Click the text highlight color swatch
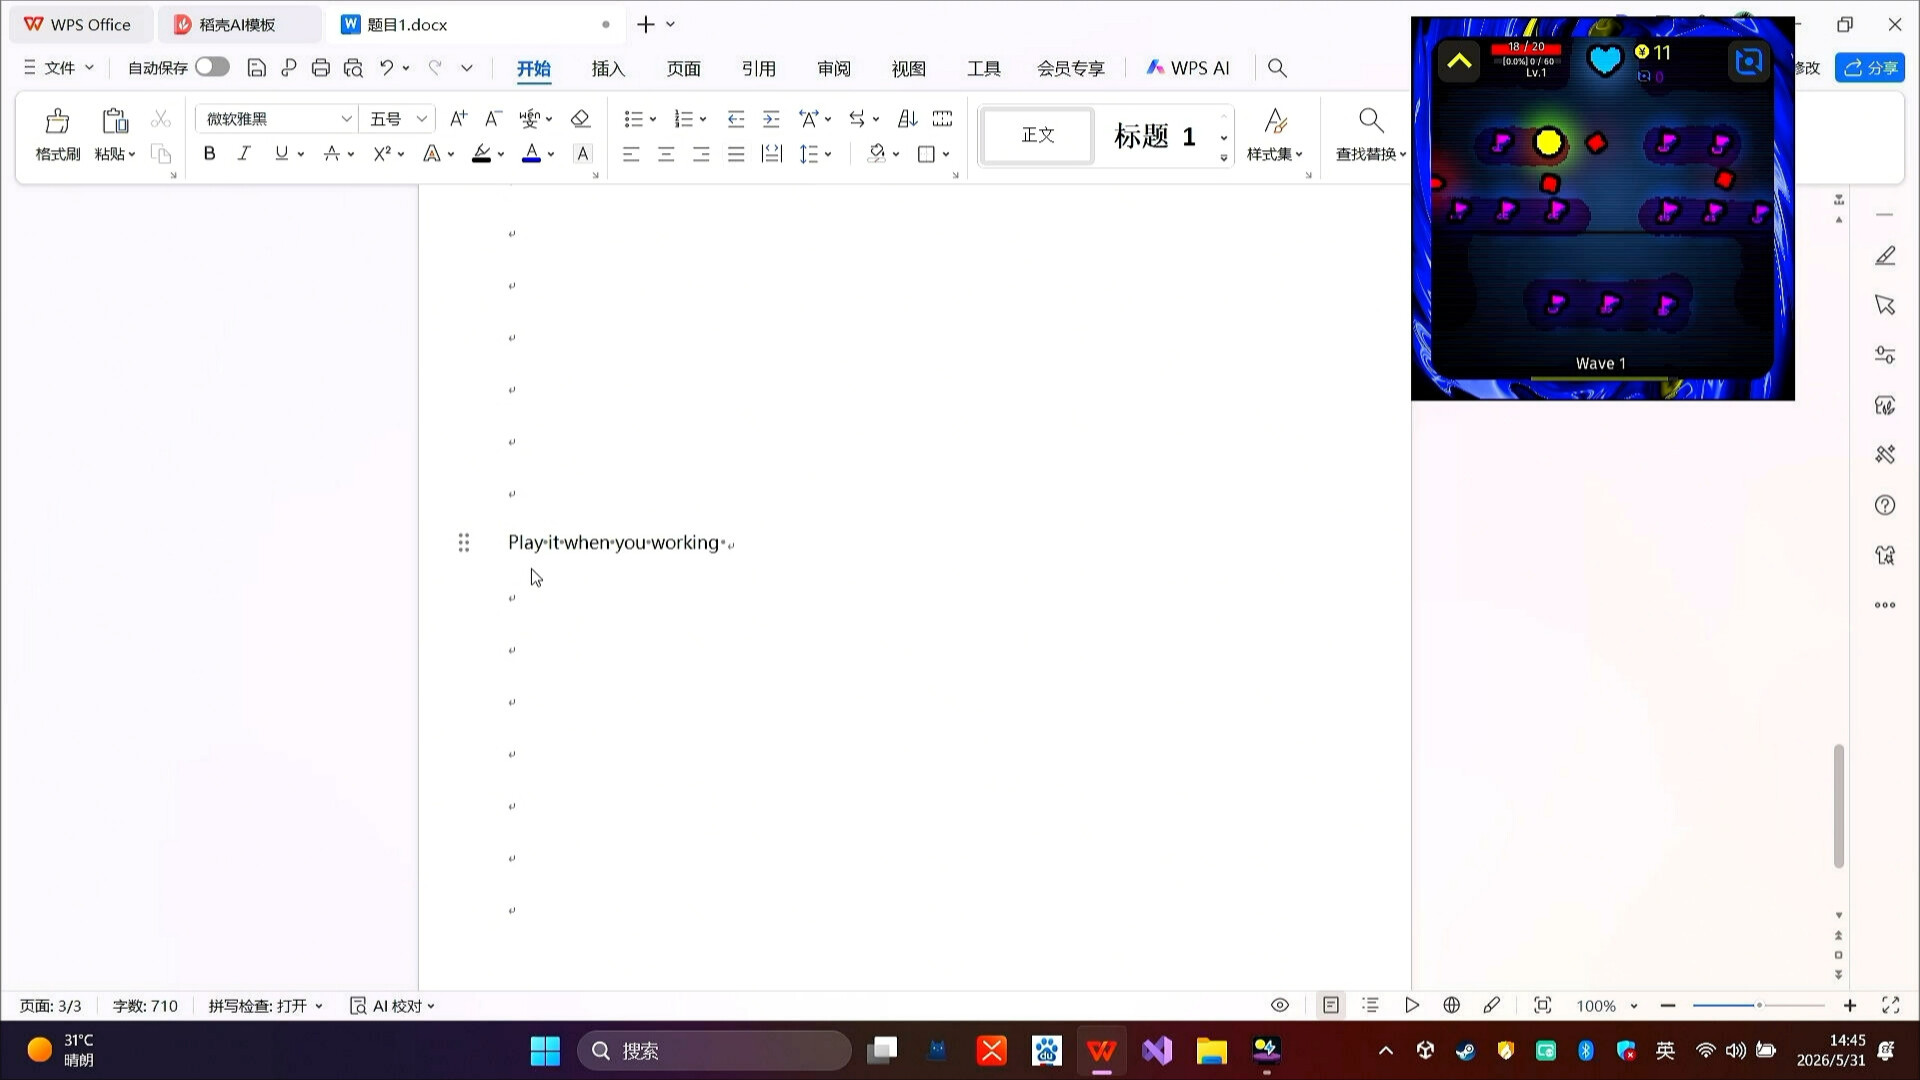 click(482, 154)
